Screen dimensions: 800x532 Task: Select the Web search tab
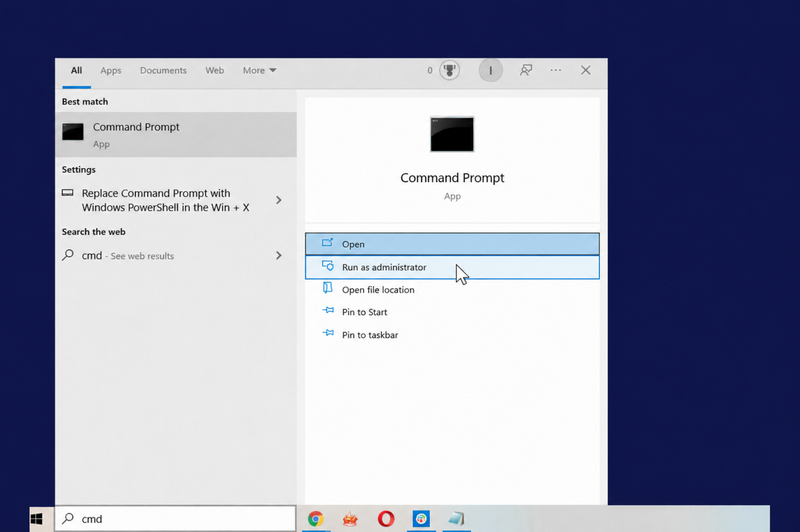215,70
